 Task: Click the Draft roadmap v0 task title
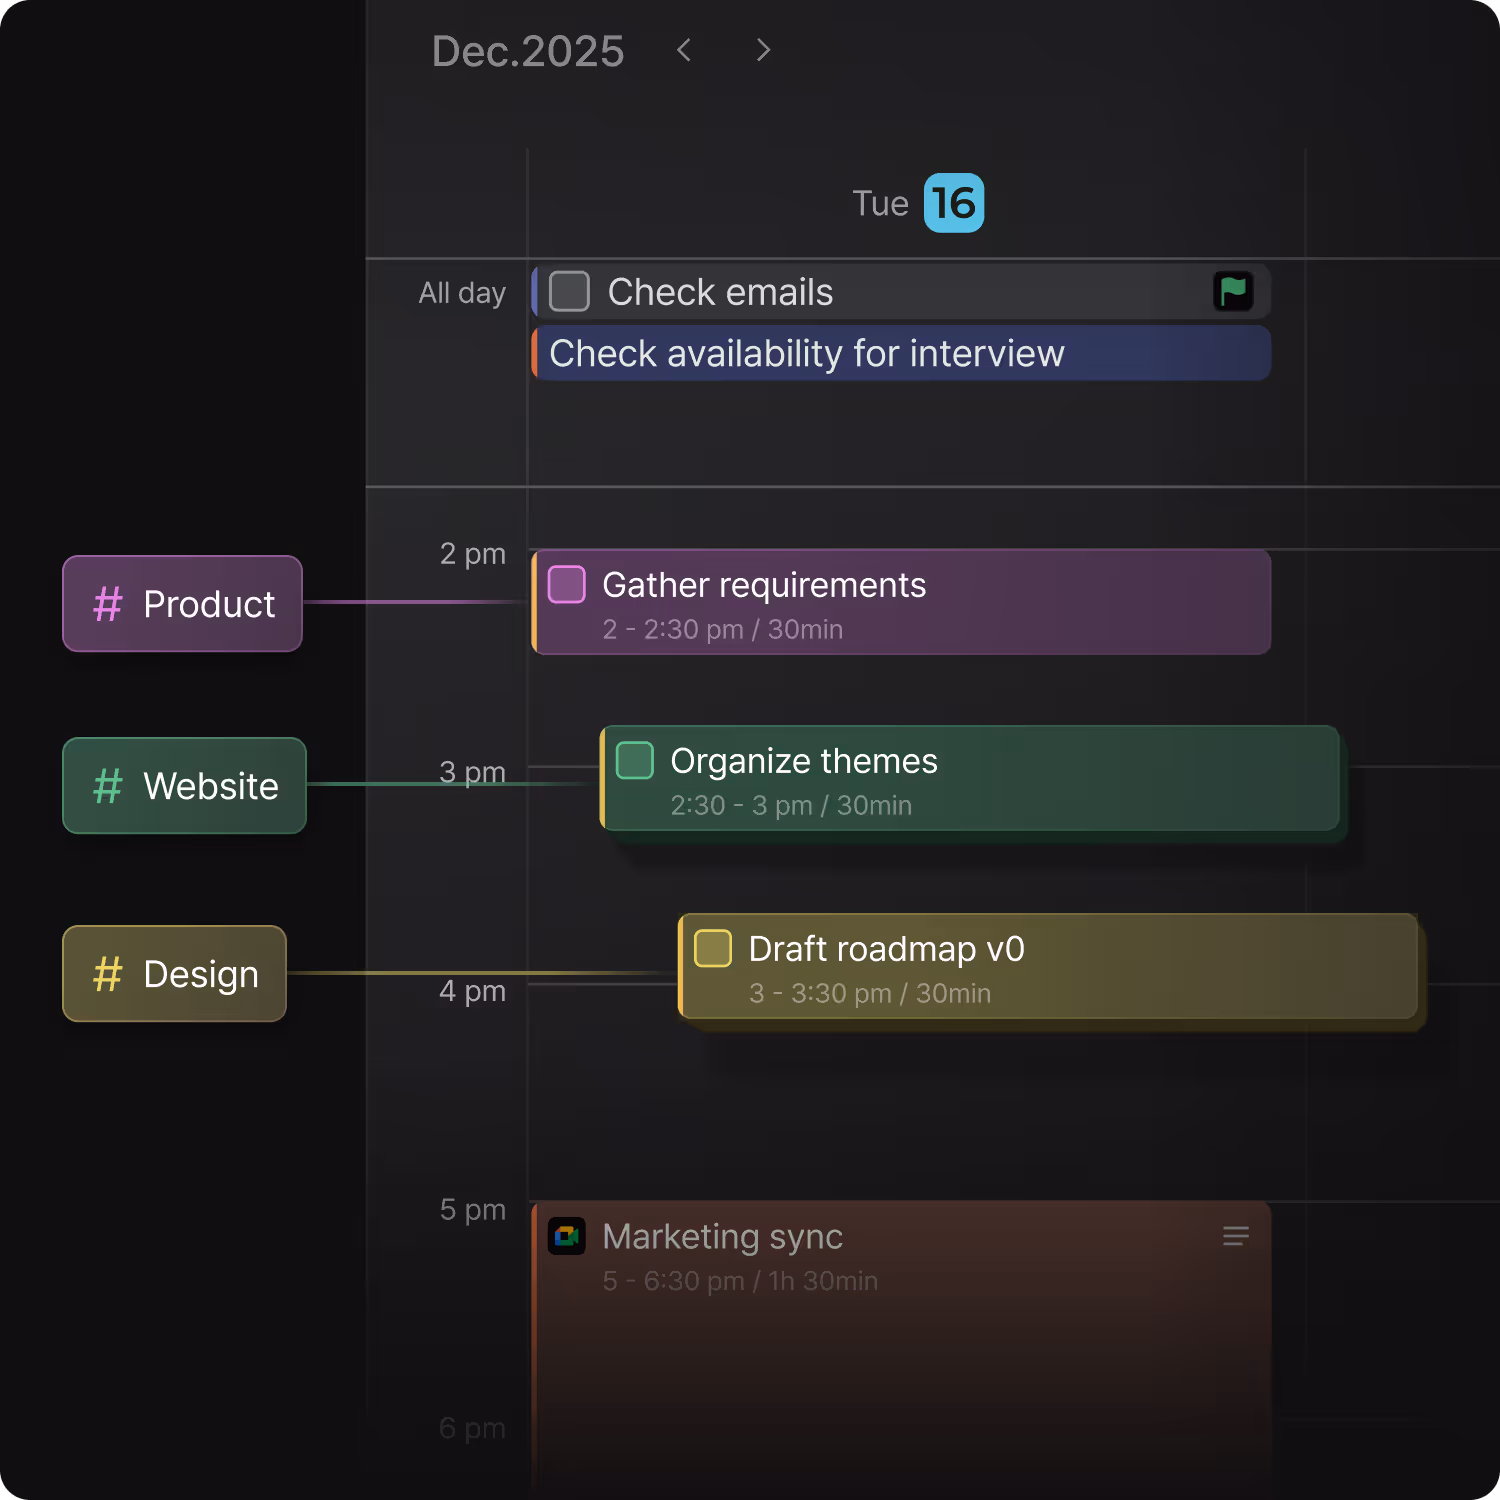tap(887, 949)
